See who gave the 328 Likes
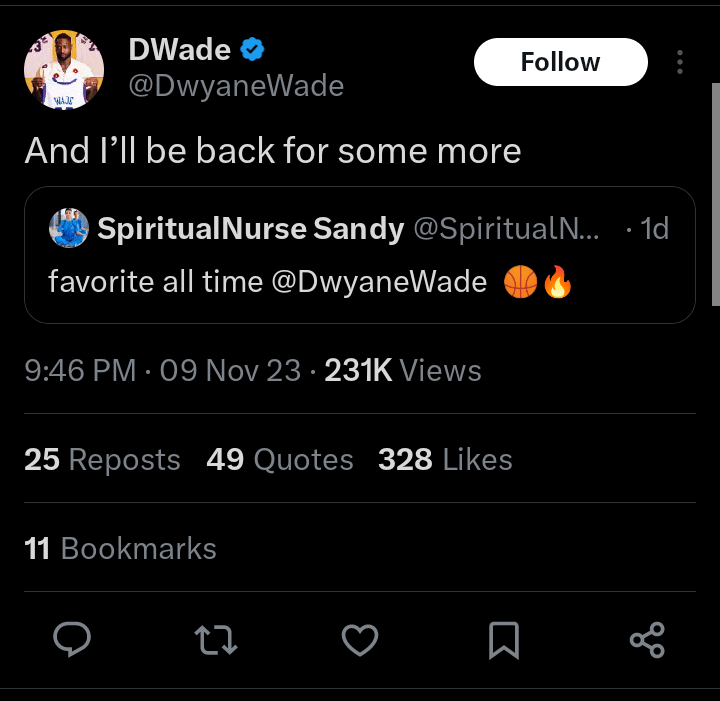 tap(445, 459)
